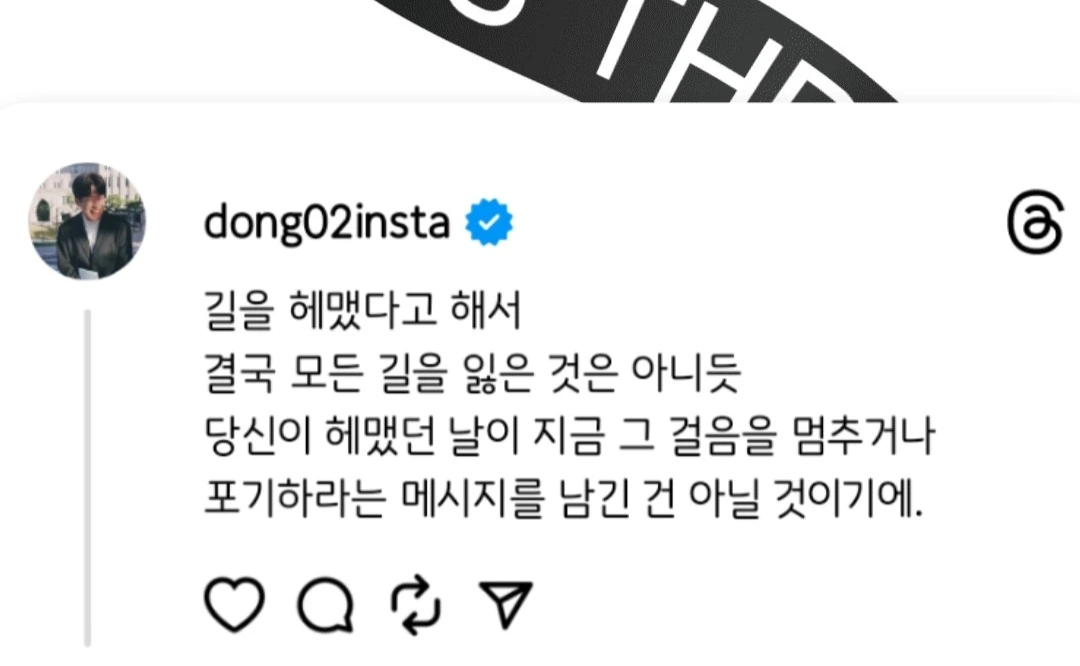
Task: Open the dong02insta profile picture
Action: click(87, 221)
